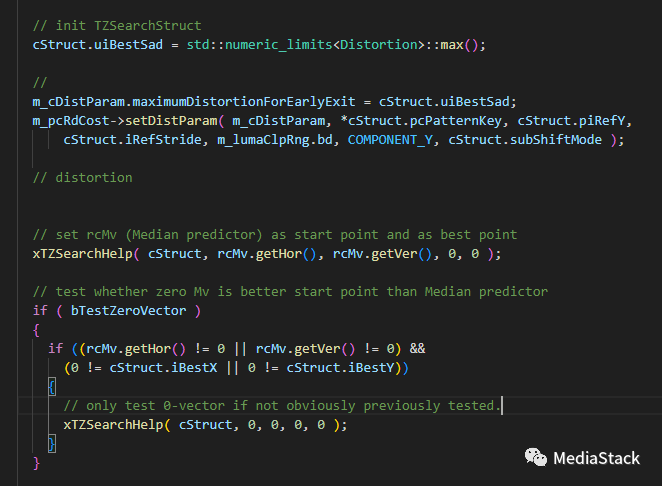Click the piRefY argument
The image size is (662, 486).
click(x=586, y=120)
